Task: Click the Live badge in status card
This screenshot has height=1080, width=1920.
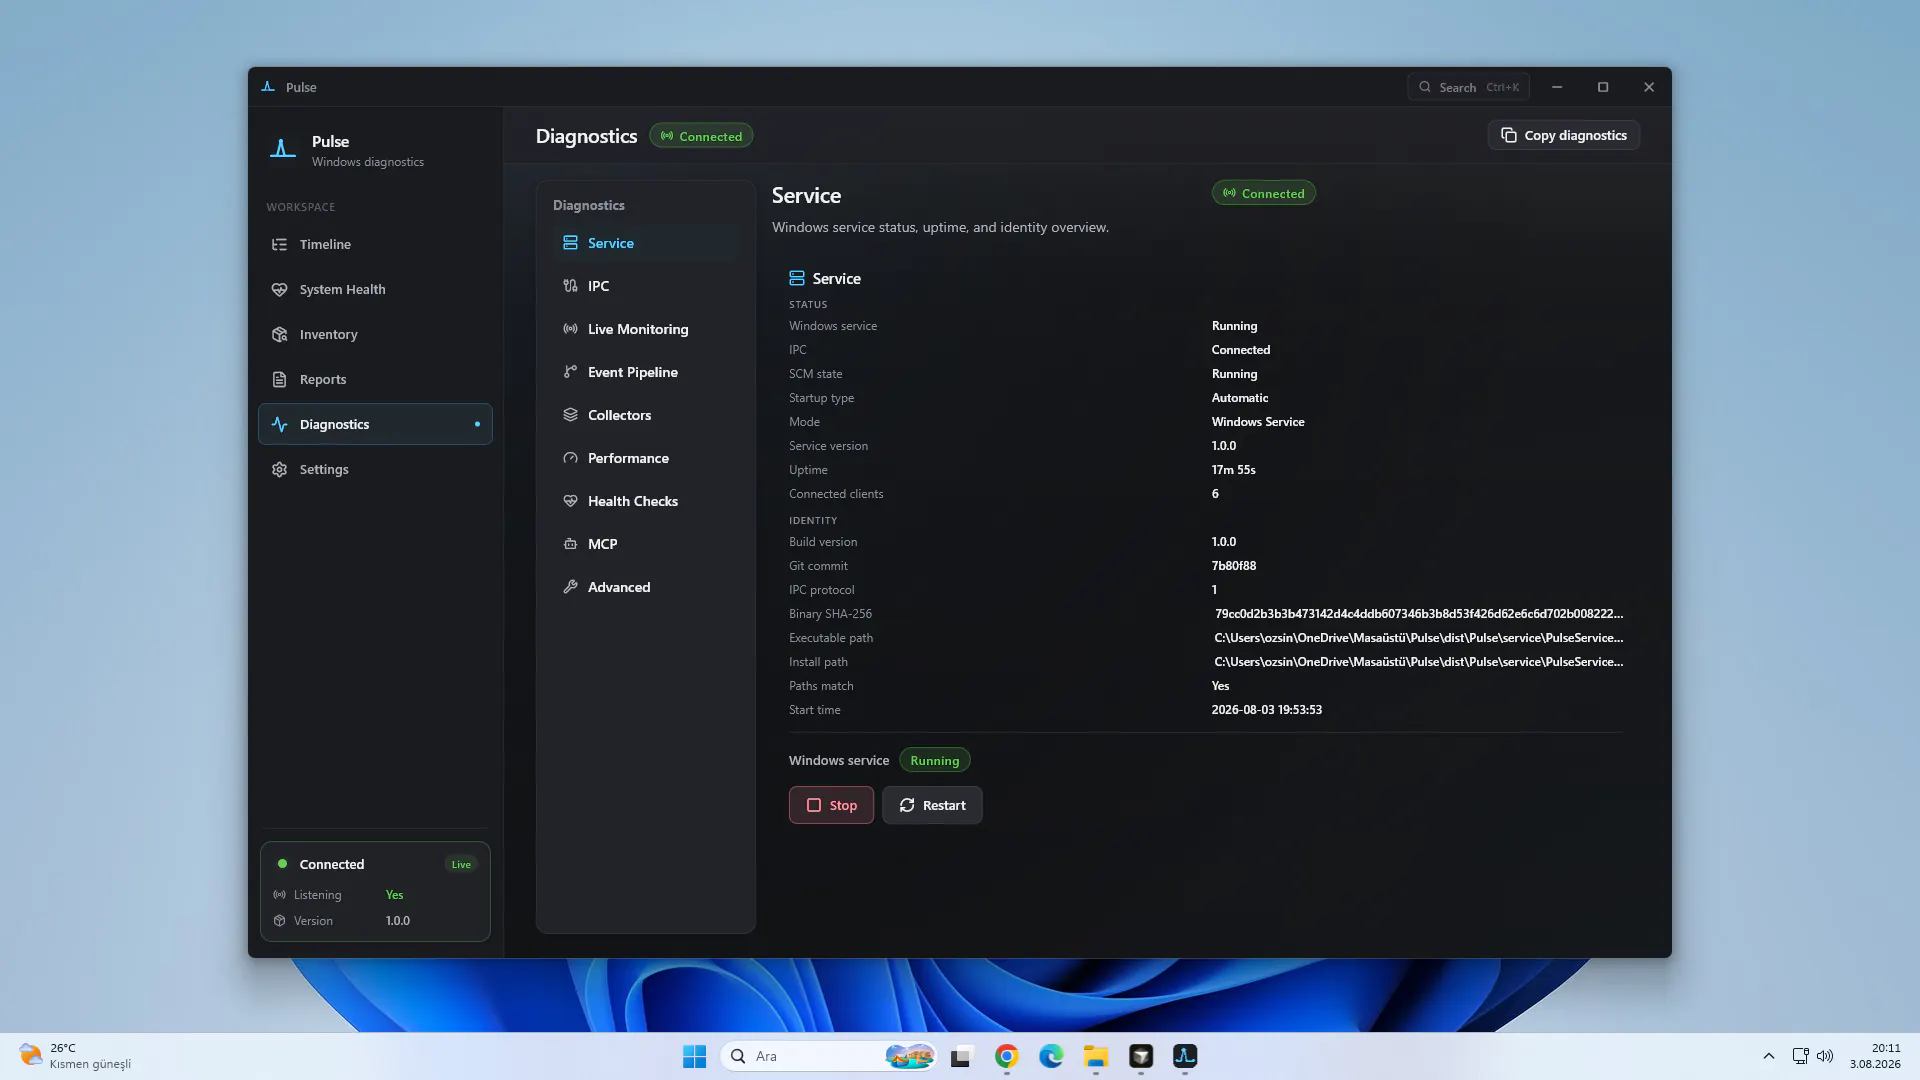Action: (461, 864)
